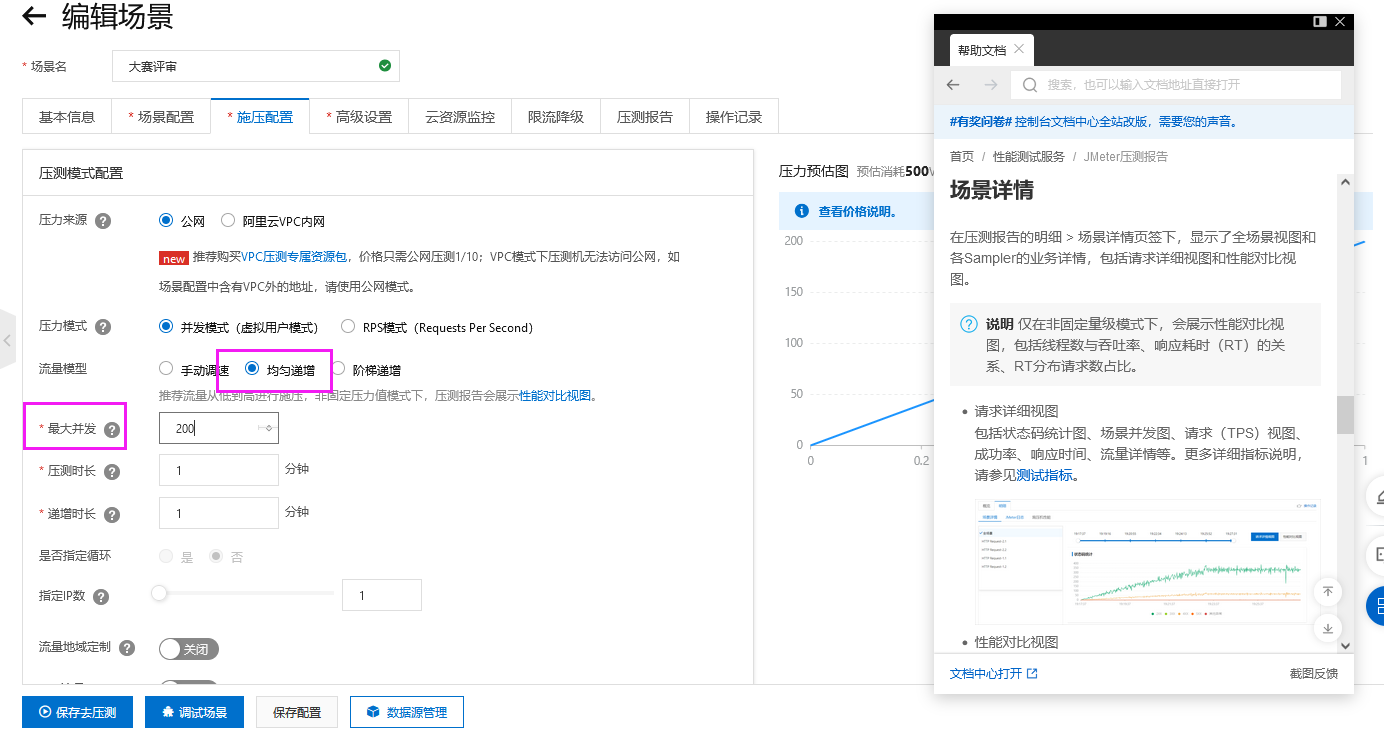
Task: Open the 限流降级 tab
Action: pyautogui.click(x=556, y=116)
